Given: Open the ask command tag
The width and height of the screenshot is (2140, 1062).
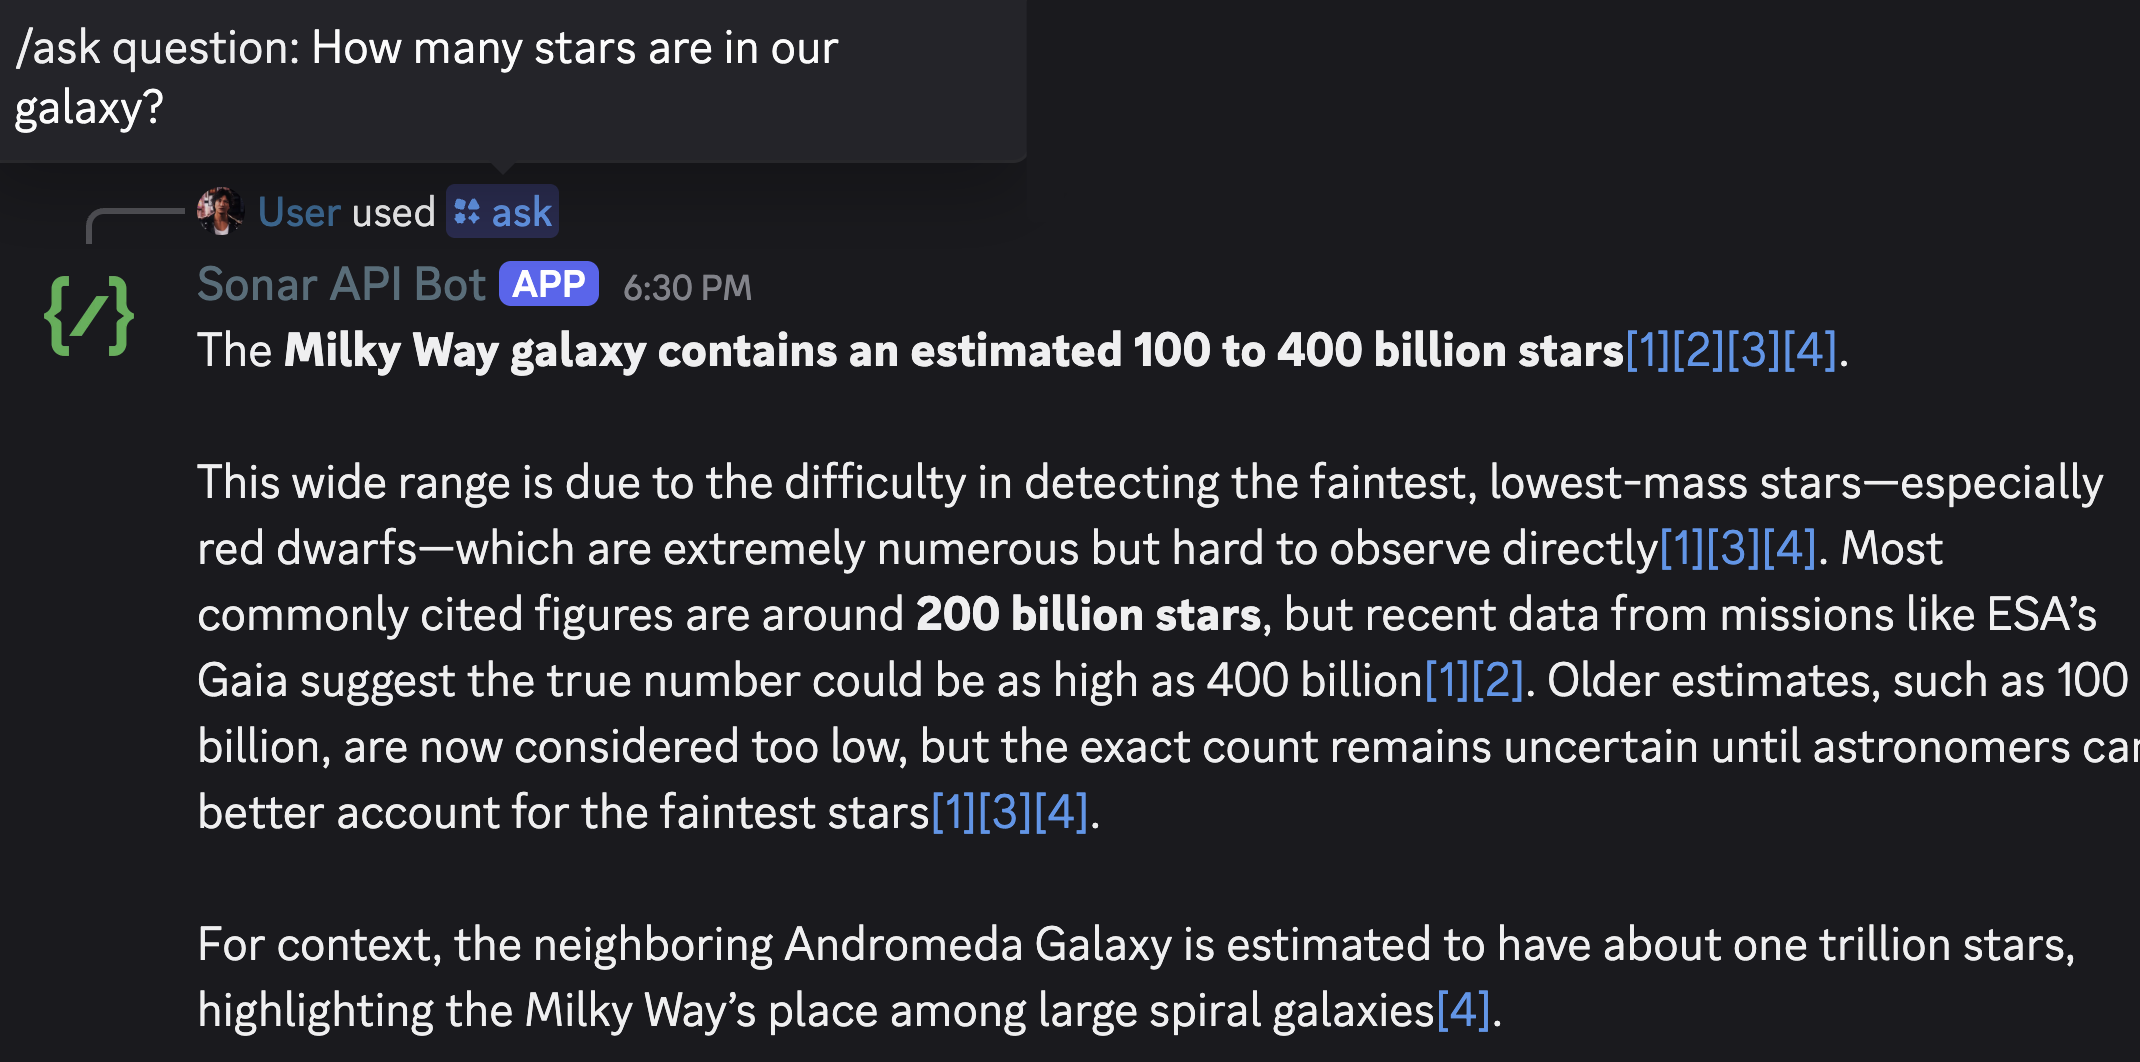Looking at the screenshot, I should pyautogui.click(x=502, y=212).
